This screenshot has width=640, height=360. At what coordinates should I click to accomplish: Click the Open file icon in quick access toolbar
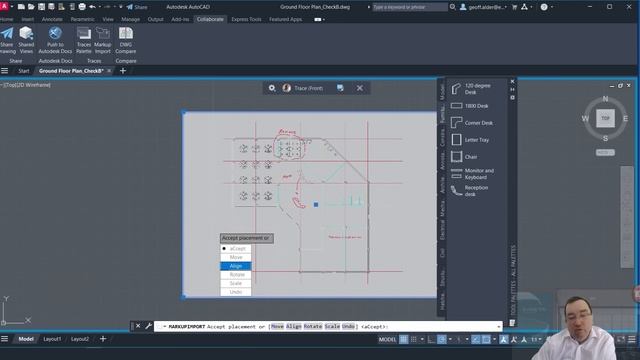tap(31, 7)
